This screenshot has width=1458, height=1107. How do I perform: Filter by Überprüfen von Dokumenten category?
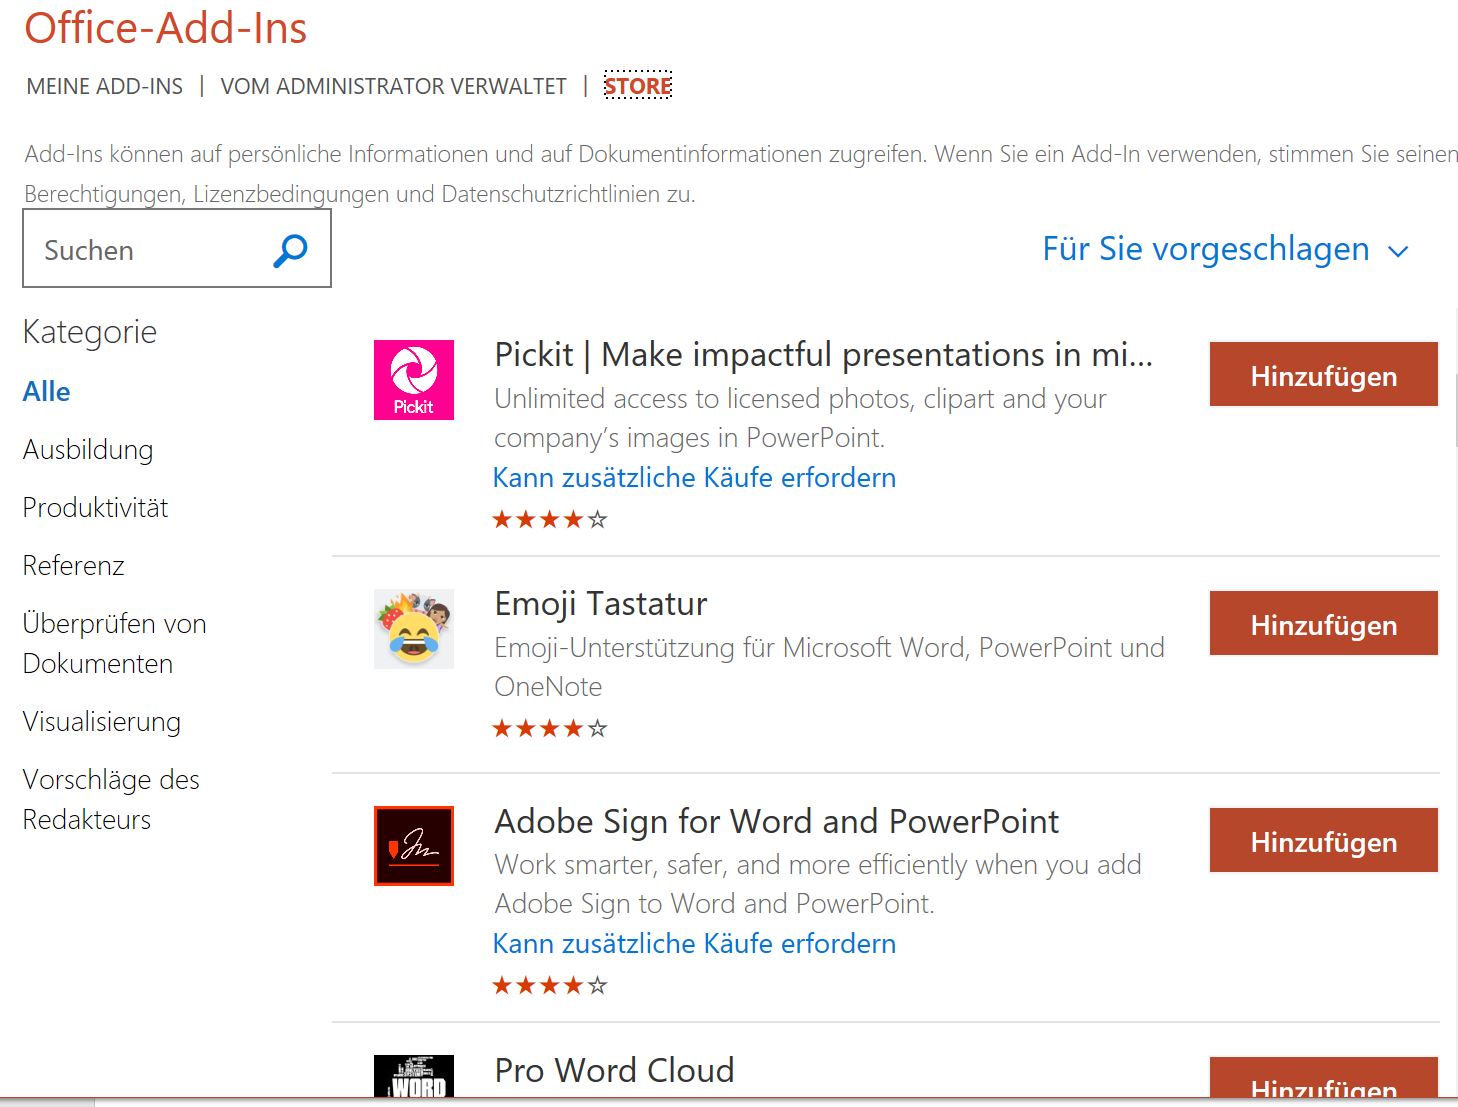click(114, 644)
